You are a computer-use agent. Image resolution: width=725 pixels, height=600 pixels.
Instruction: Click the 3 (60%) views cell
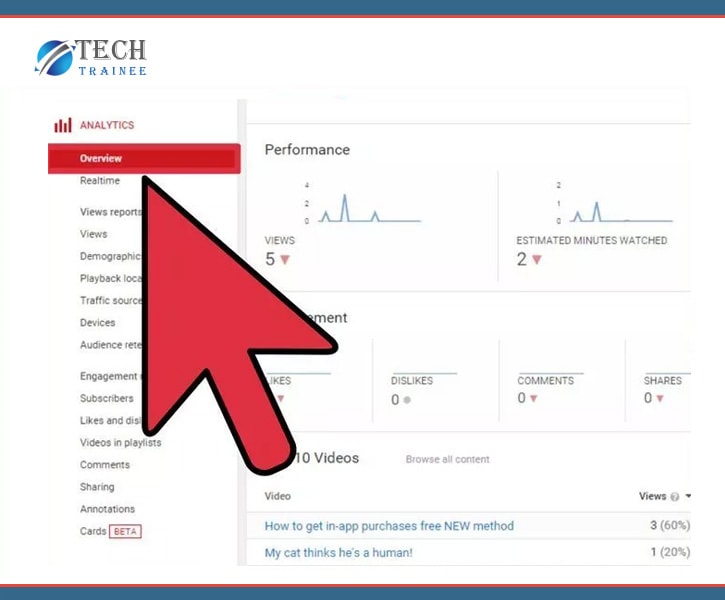(x=670, y=526)
